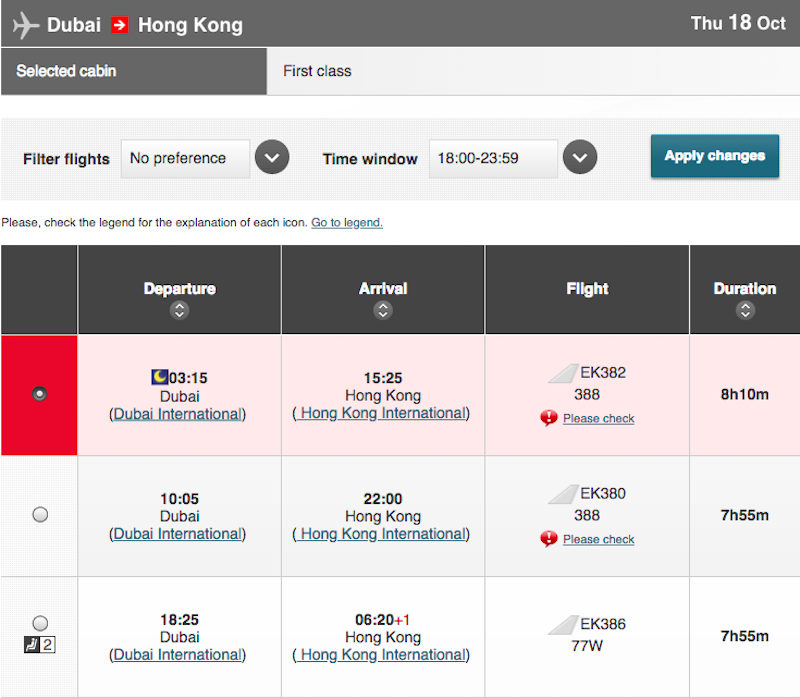Sort flights by the Duration column arrows
This screenshot has height=698, width=800.
[x=745, y=310]
